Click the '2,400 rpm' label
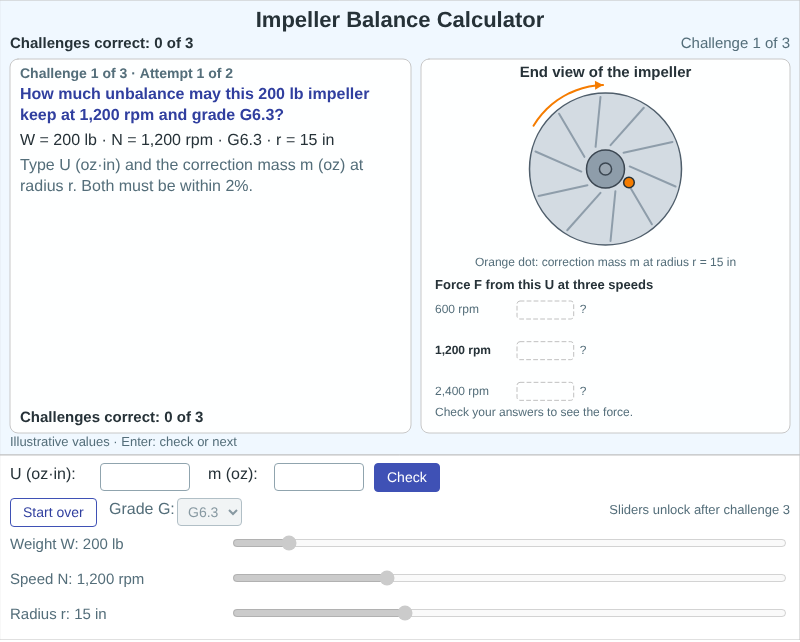Viewport: 800px width, 642px height. pyautogui.click(x=462, y=391)
